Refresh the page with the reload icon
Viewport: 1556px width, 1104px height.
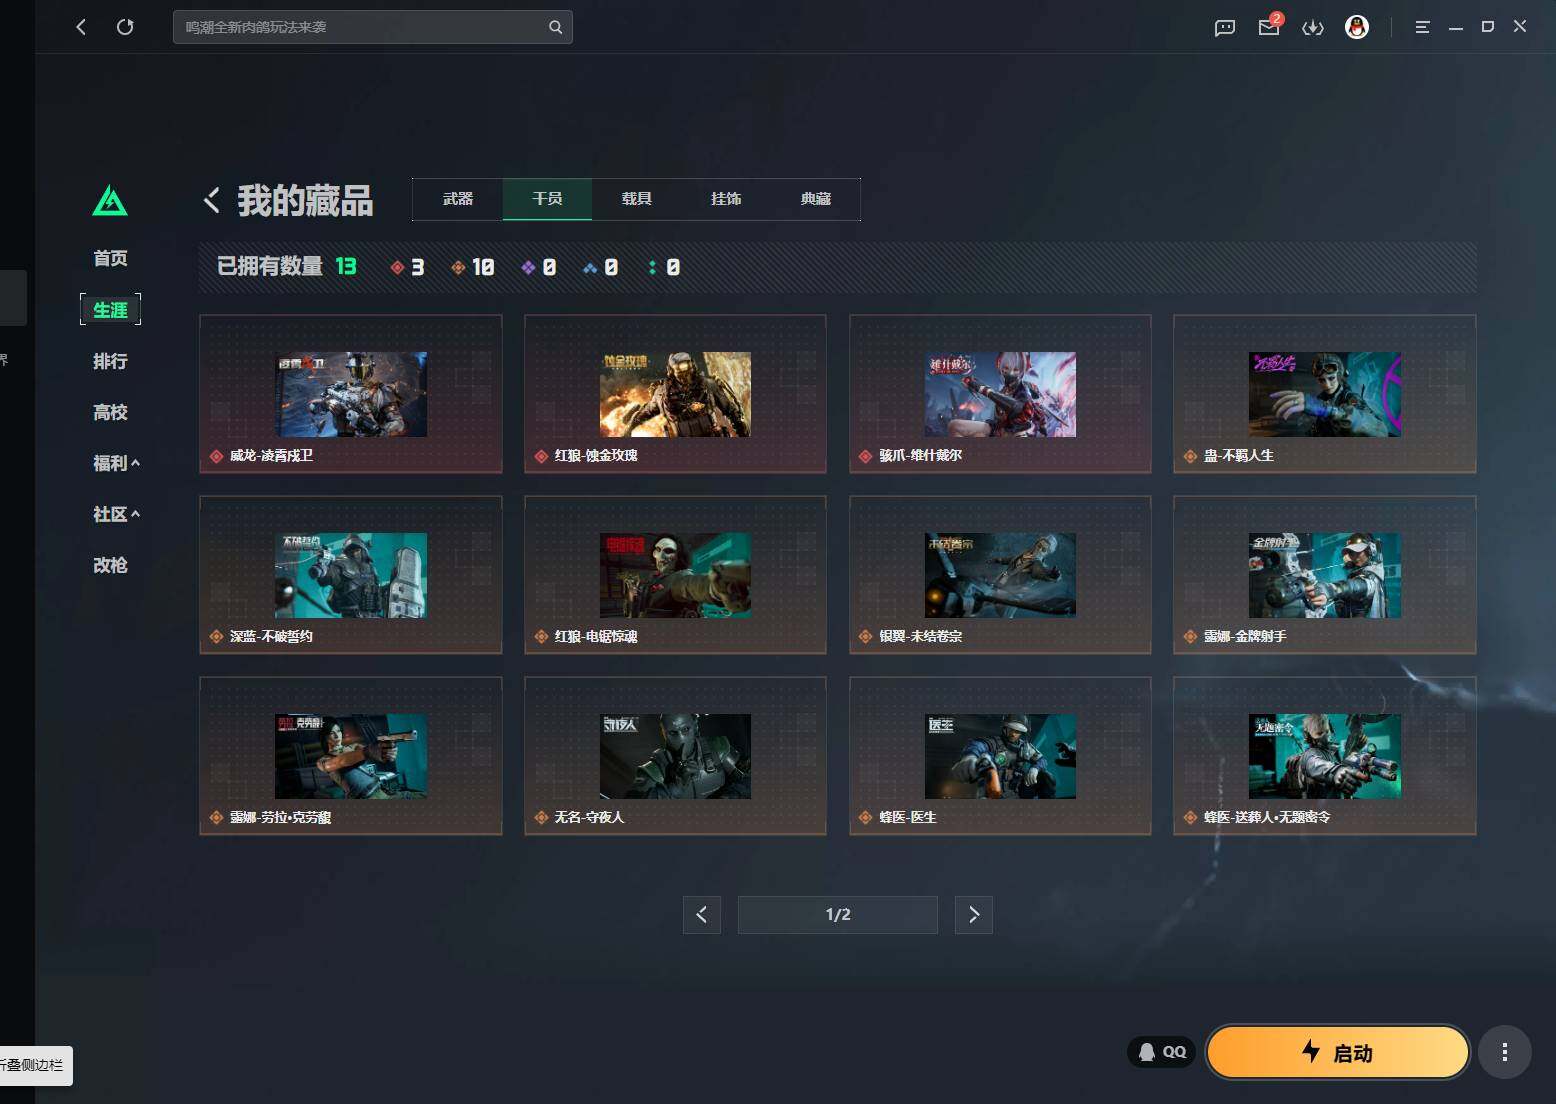pyautogui.click(x=125, y=27)
